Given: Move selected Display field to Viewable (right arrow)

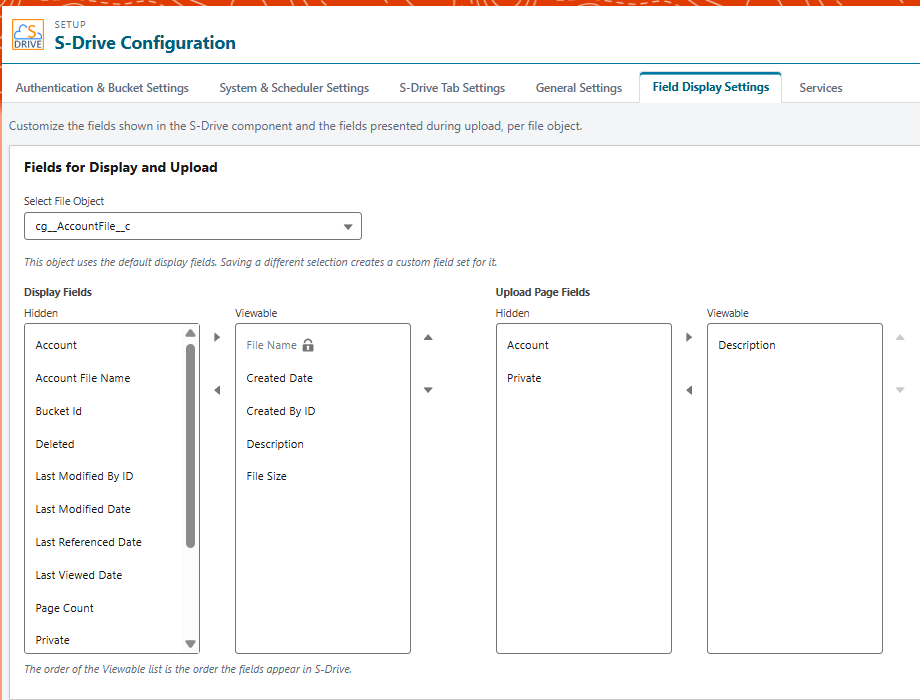Looking at the screenshot, I should 217,337.
